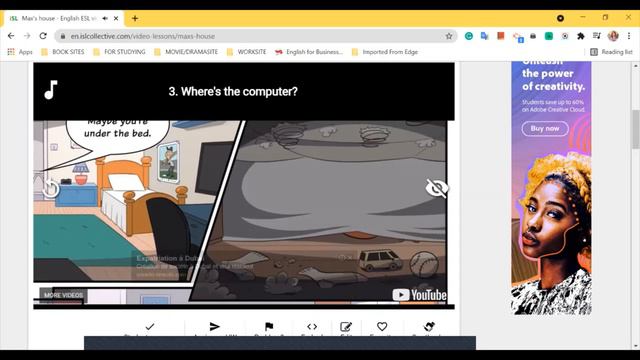
Task: Click the green square extension icon
Action: pyautogui.click(x=549, y=36)
